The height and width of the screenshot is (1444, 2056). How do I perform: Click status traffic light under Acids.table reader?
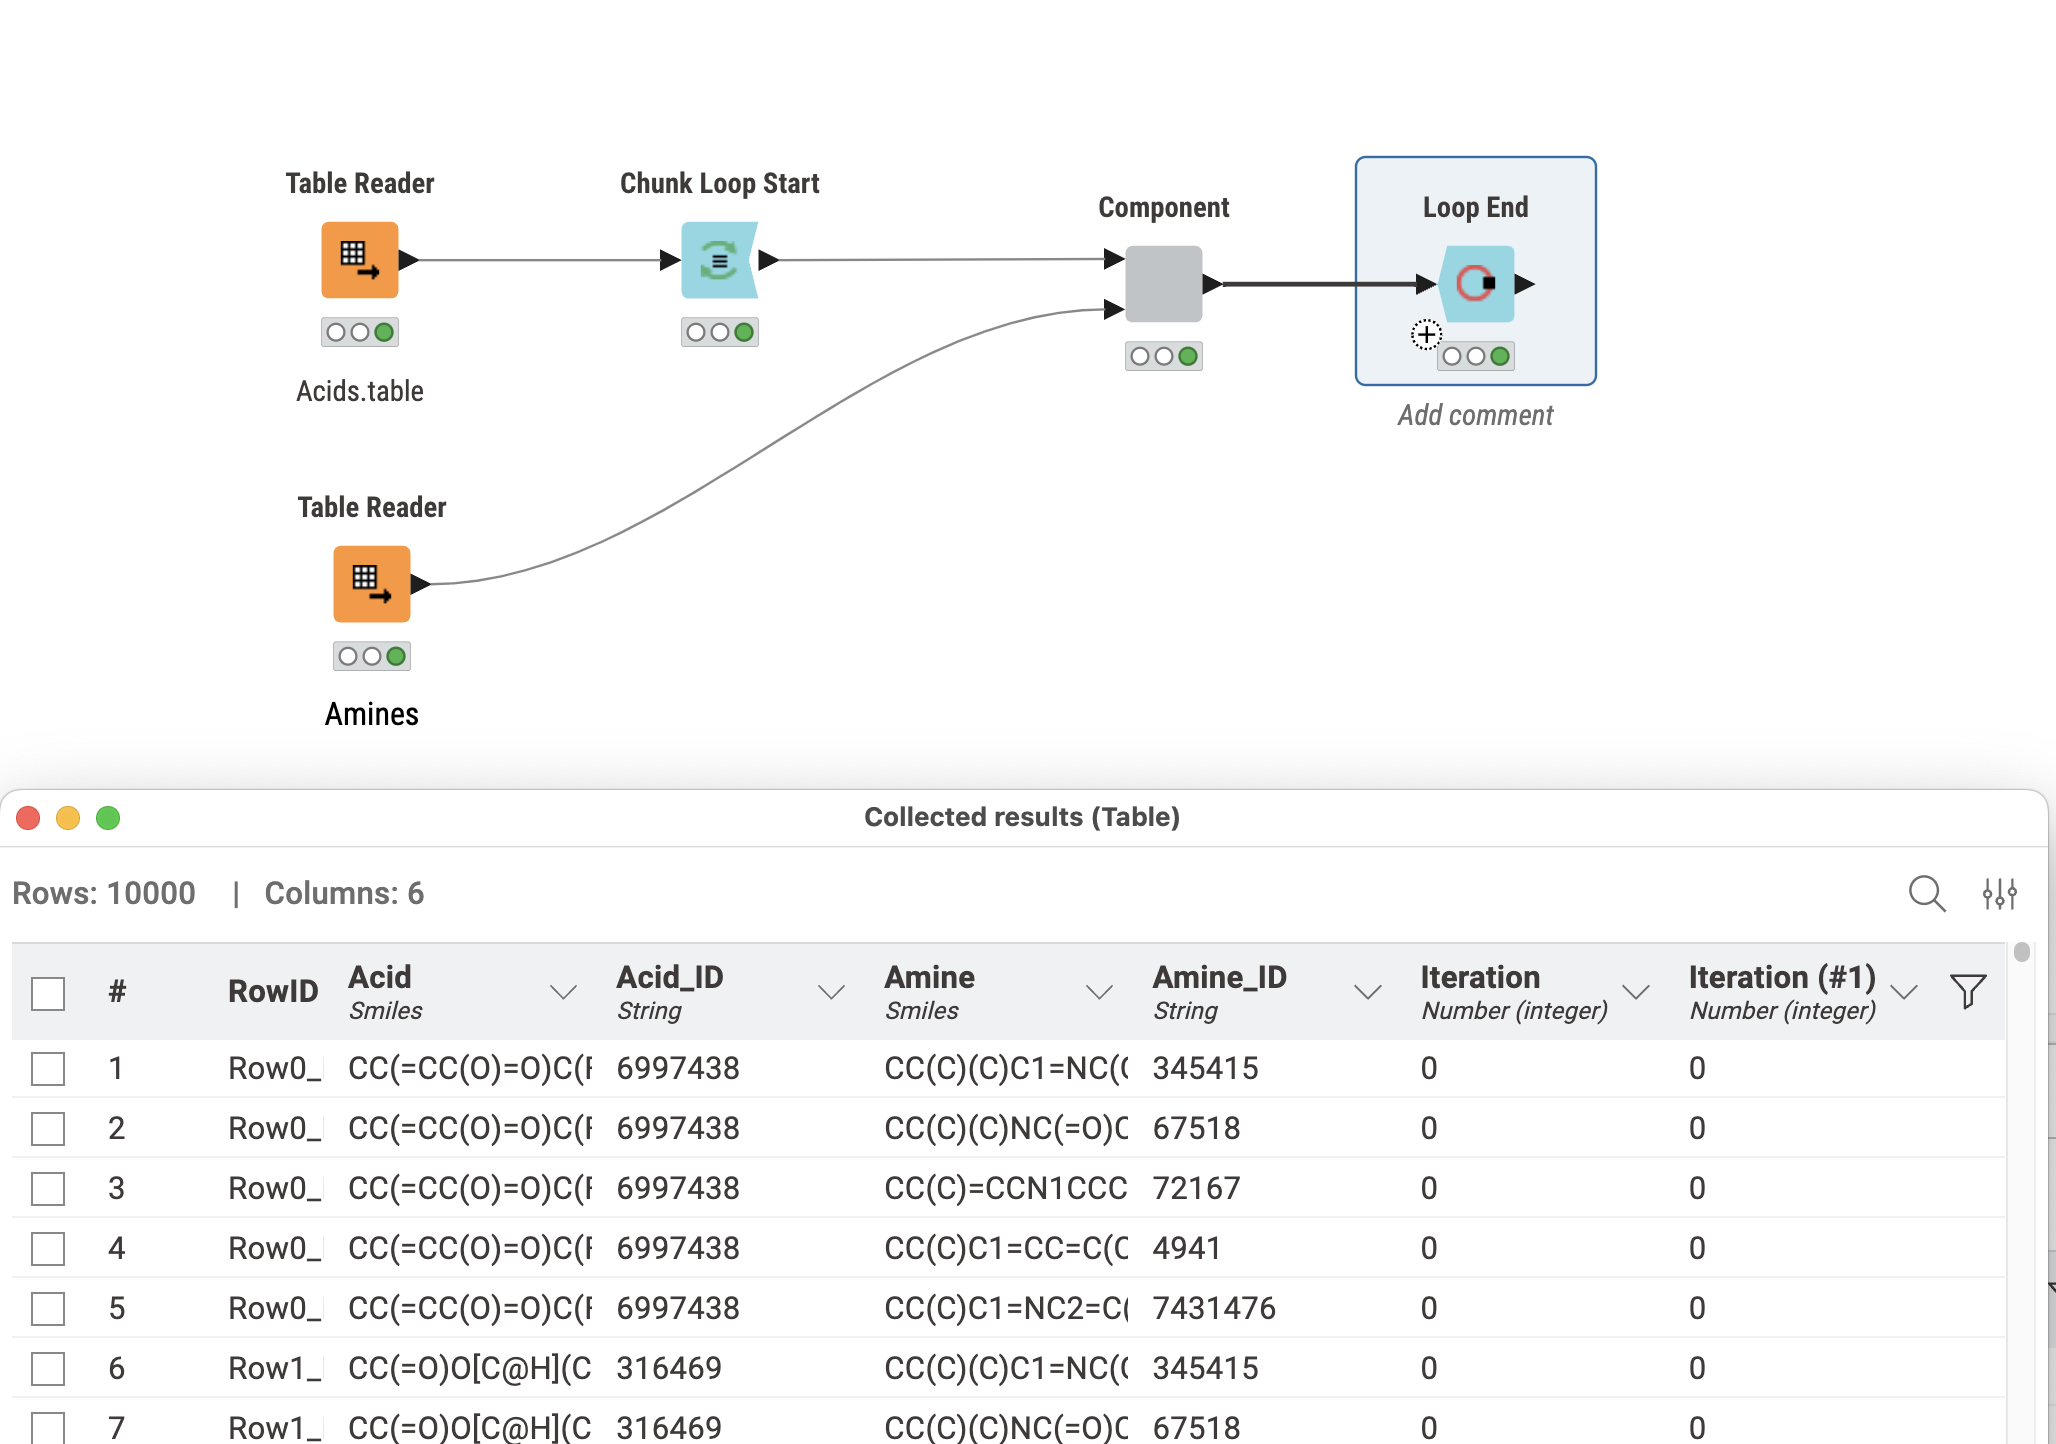pos(360,332)
